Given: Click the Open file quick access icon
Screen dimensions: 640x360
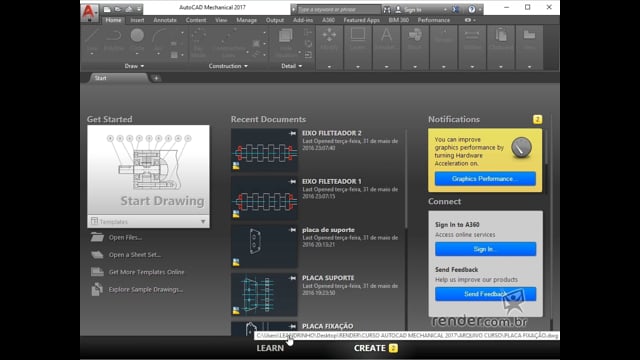Looking at the screenshot, I should coord(118,9).
